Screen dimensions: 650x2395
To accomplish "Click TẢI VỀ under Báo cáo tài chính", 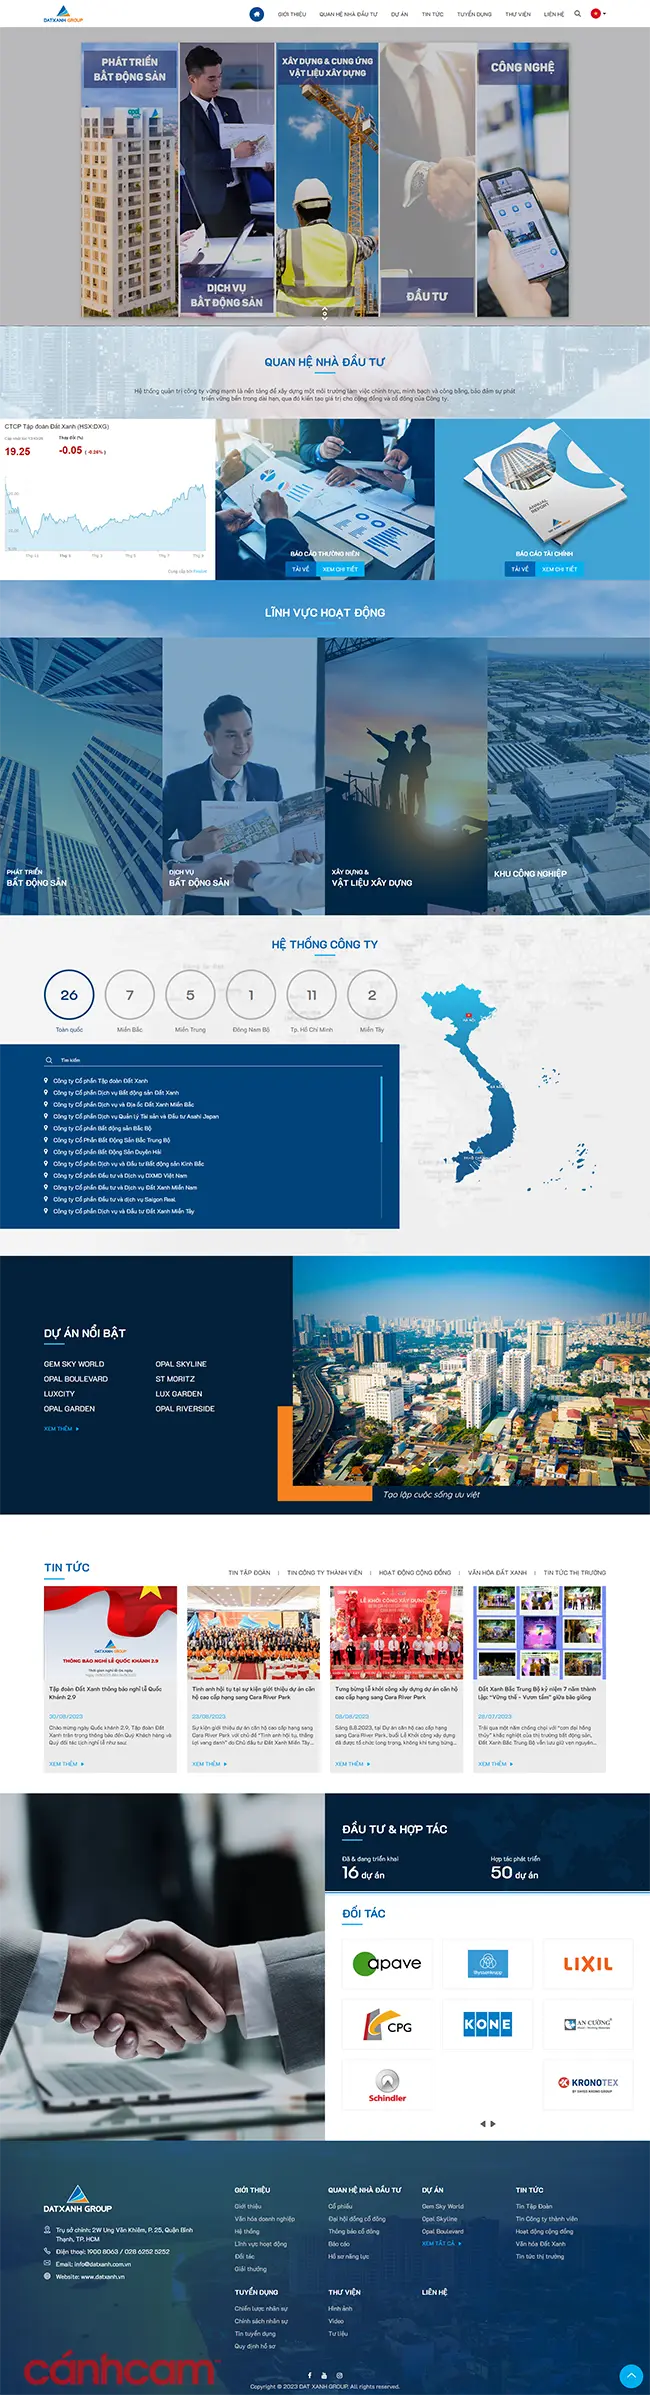I will coord(520,569).
